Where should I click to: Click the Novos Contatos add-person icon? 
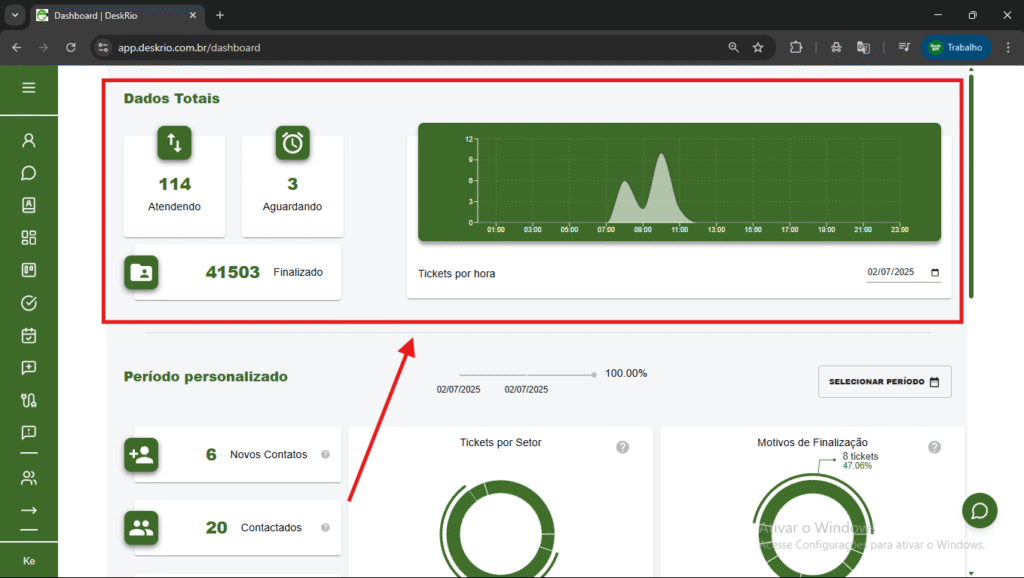[x=141, y=455]
